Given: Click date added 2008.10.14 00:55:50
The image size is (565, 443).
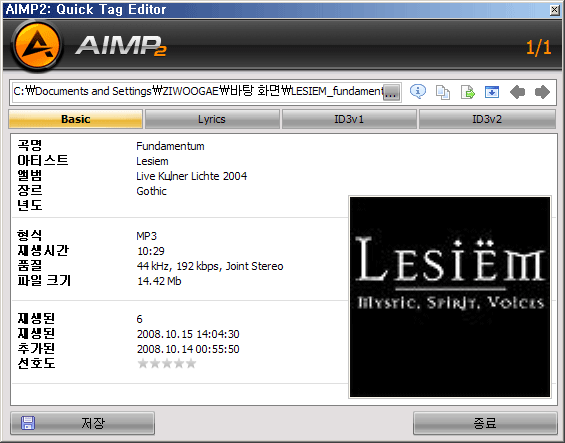Looking at the screenshot, I should point(188,349).
